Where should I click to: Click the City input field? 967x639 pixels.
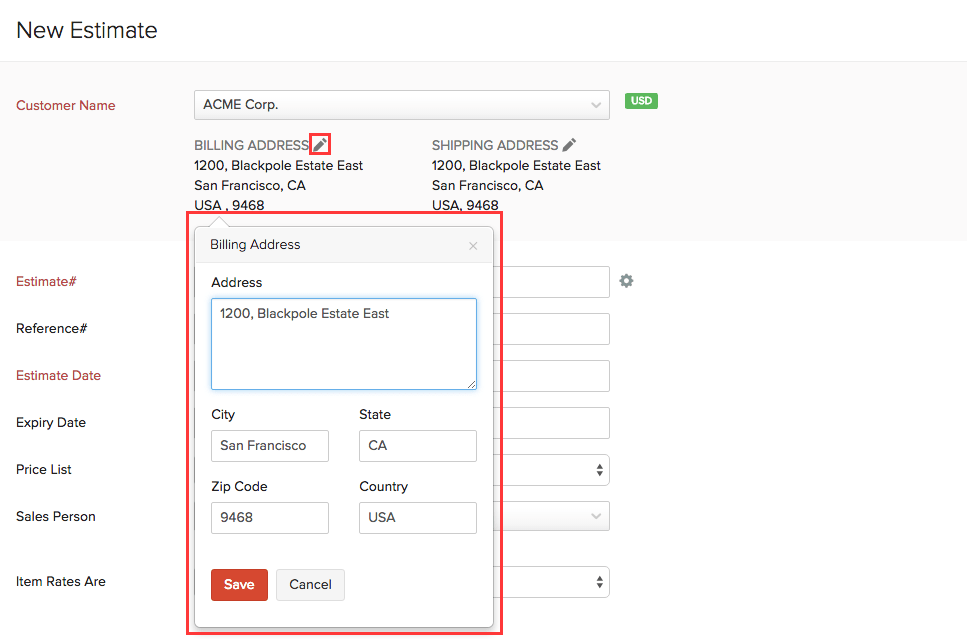click(270, 446)
